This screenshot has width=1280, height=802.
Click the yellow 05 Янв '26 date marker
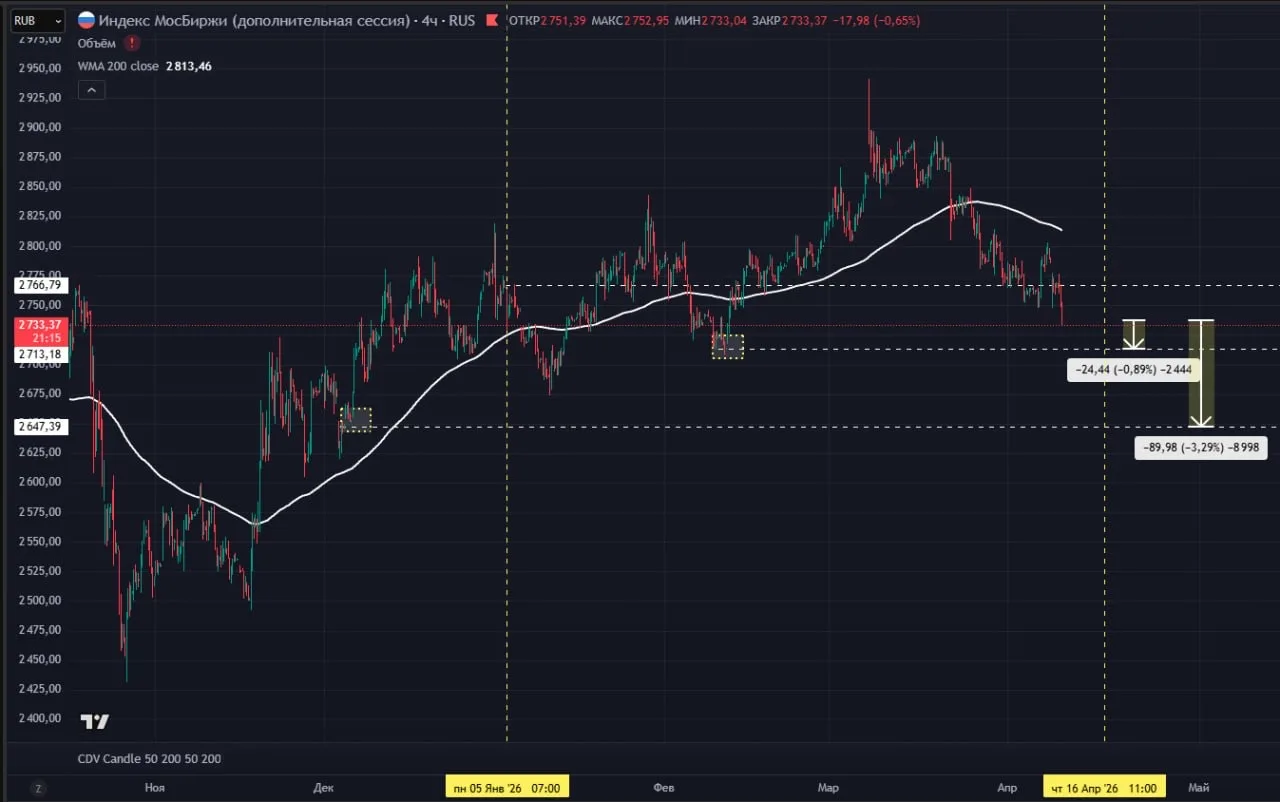point(508,788)
